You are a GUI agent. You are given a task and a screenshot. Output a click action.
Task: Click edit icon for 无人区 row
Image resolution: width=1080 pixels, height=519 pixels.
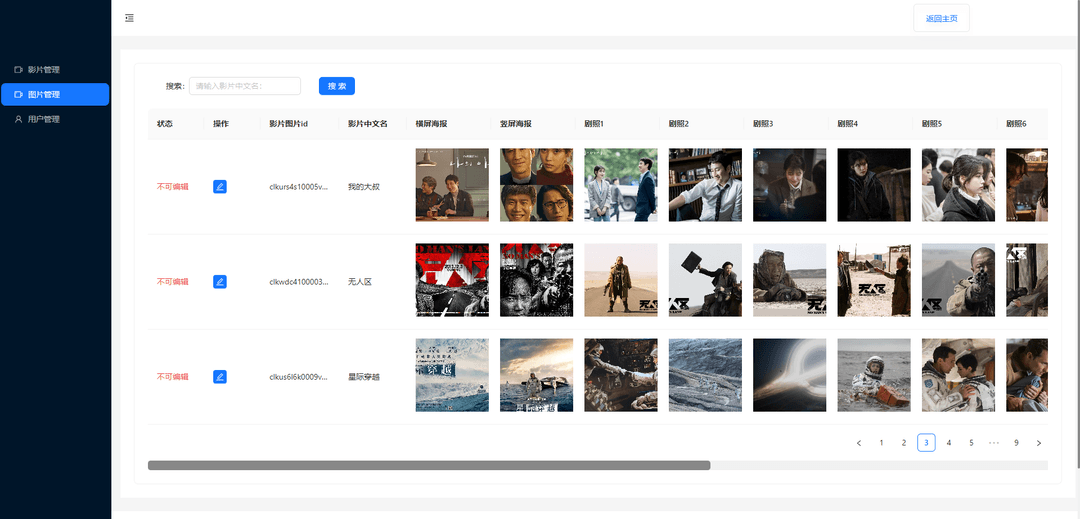click(220, 282)
